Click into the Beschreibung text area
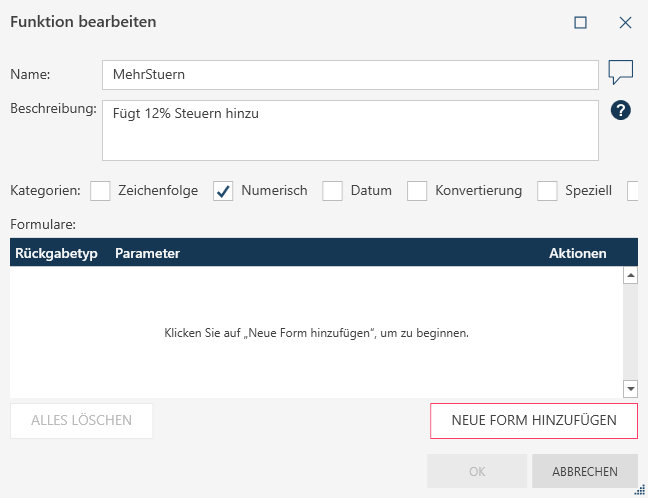This screenshot has height=498, width=648. [349, 130]
